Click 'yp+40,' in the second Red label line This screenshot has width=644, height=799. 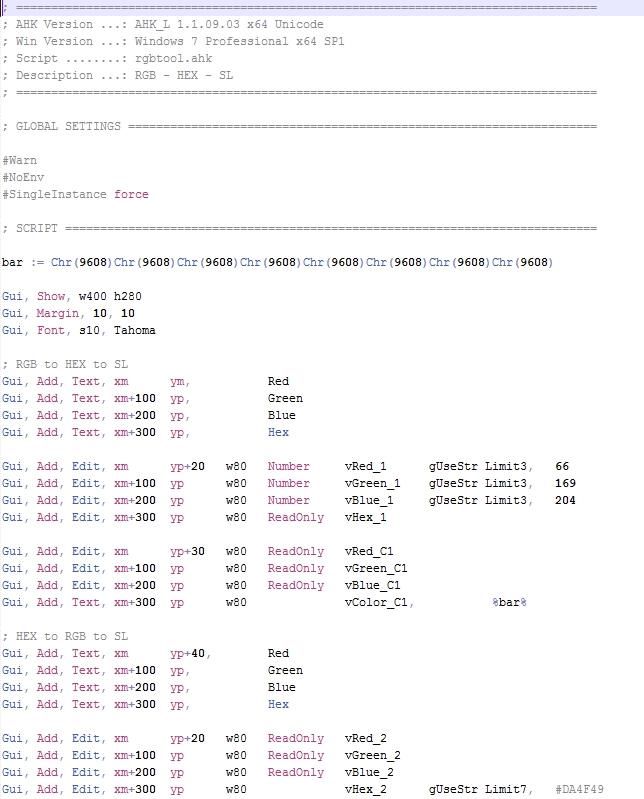click(191, 653)
